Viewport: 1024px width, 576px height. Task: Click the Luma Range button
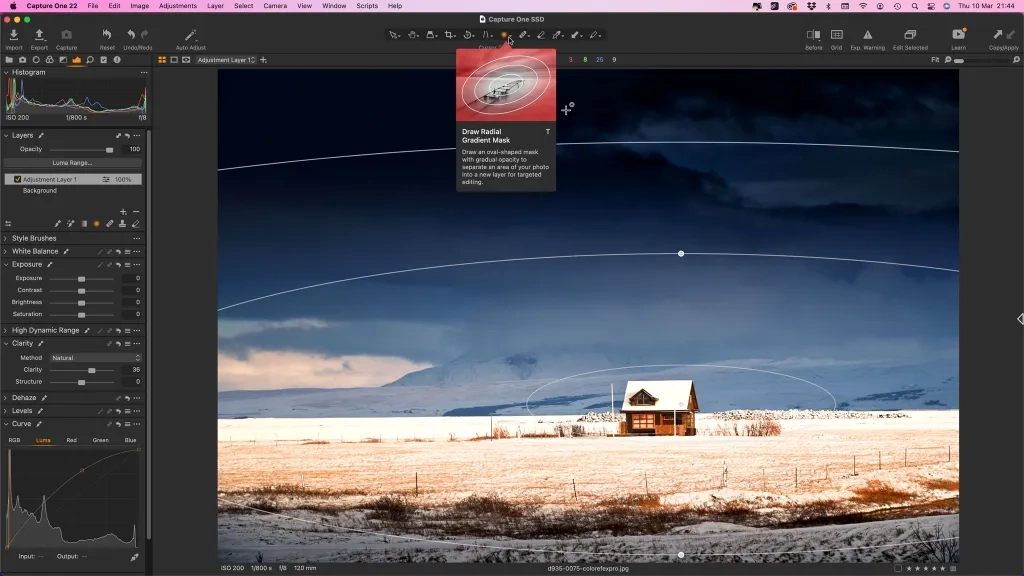(x=73, y=162)
